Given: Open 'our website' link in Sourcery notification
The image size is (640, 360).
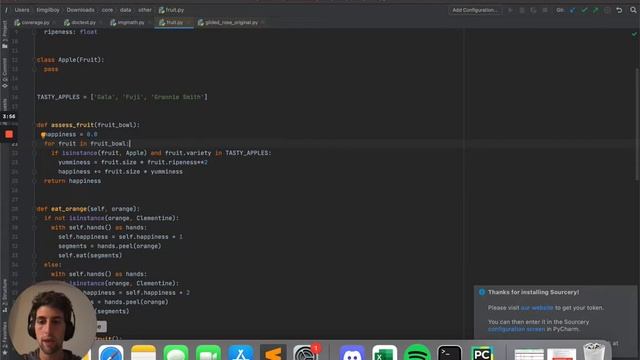Looking at the screenshot, I should pyautogui.click(x=537, y=308).
